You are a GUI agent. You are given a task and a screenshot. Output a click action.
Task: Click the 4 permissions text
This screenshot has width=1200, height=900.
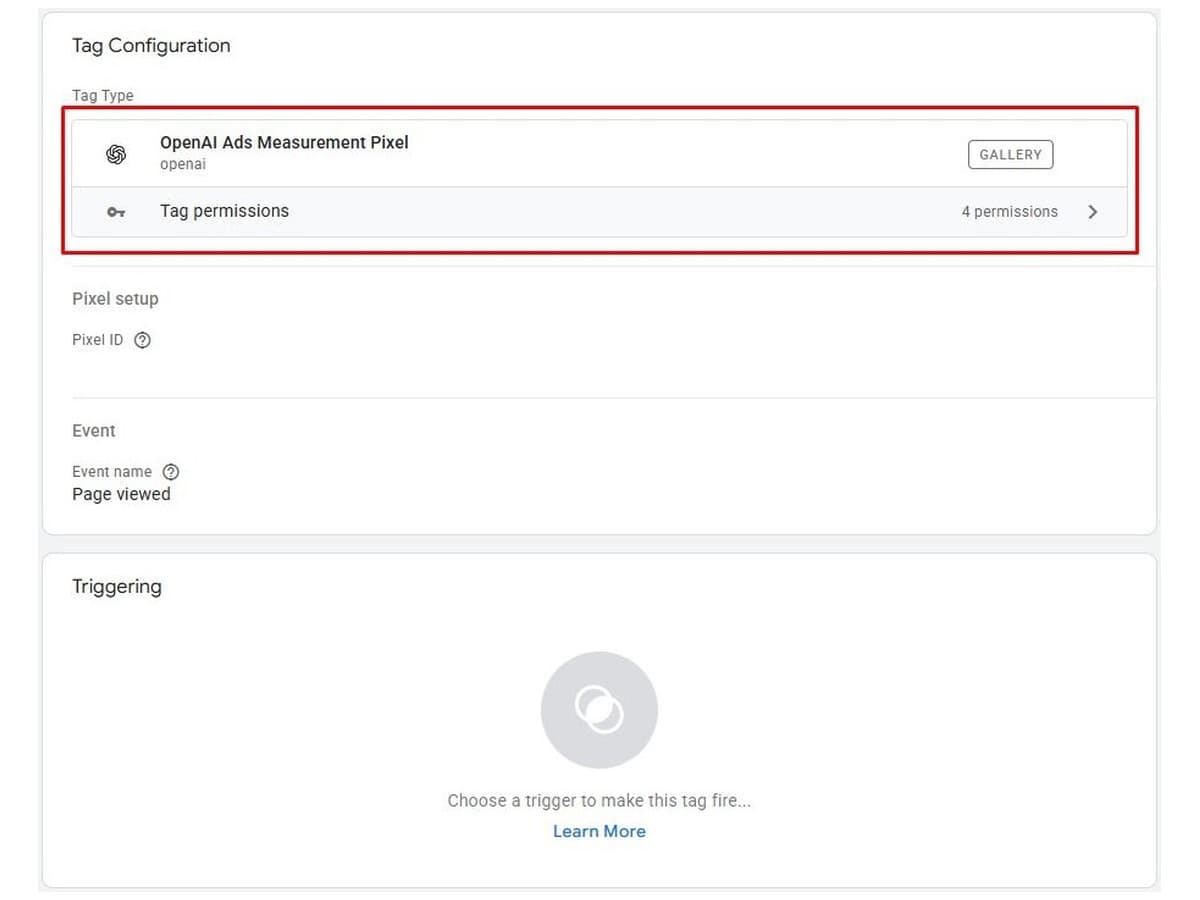(1009, 212)
